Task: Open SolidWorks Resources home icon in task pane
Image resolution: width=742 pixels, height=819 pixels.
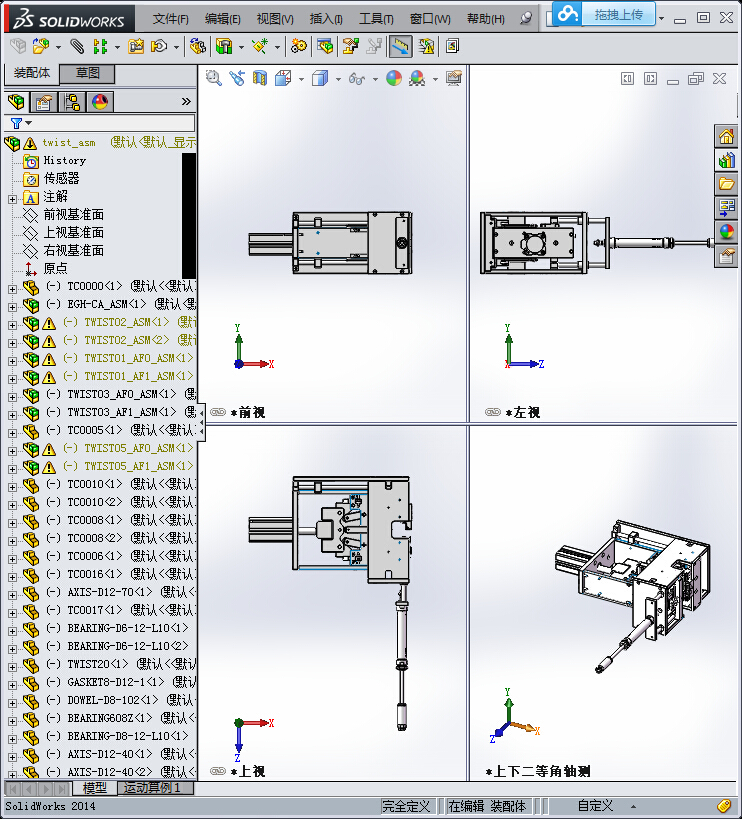Action: tap(726, 136)
